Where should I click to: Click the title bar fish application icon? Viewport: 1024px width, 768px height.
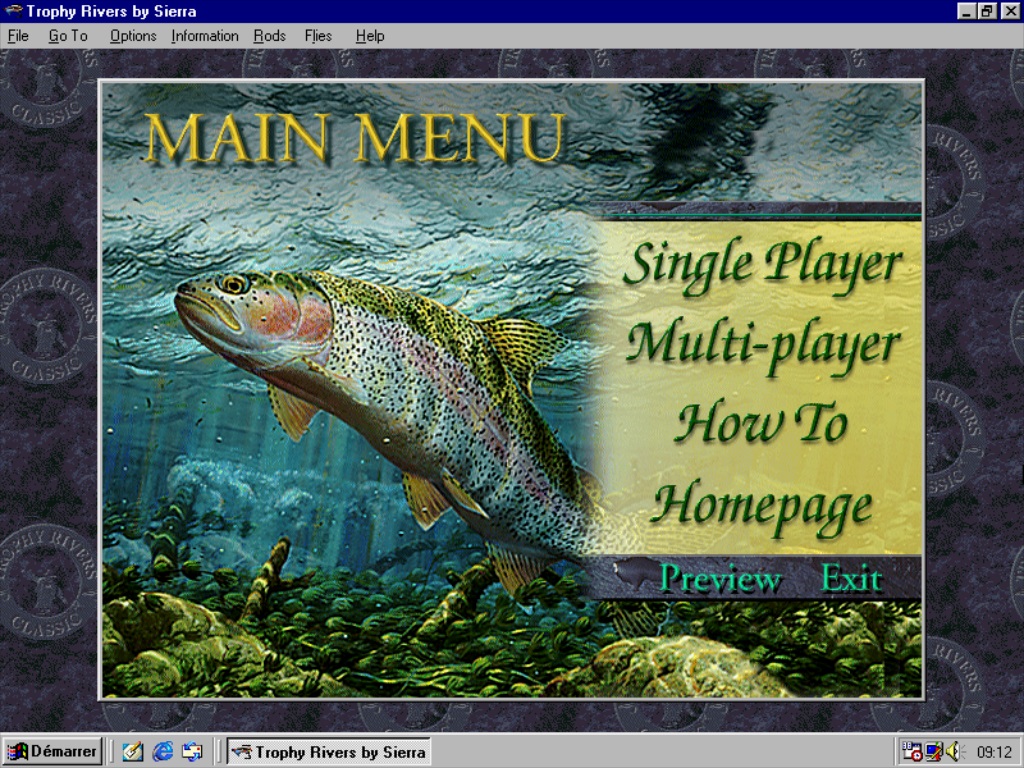pyautogui.click(x=13, y=11)
